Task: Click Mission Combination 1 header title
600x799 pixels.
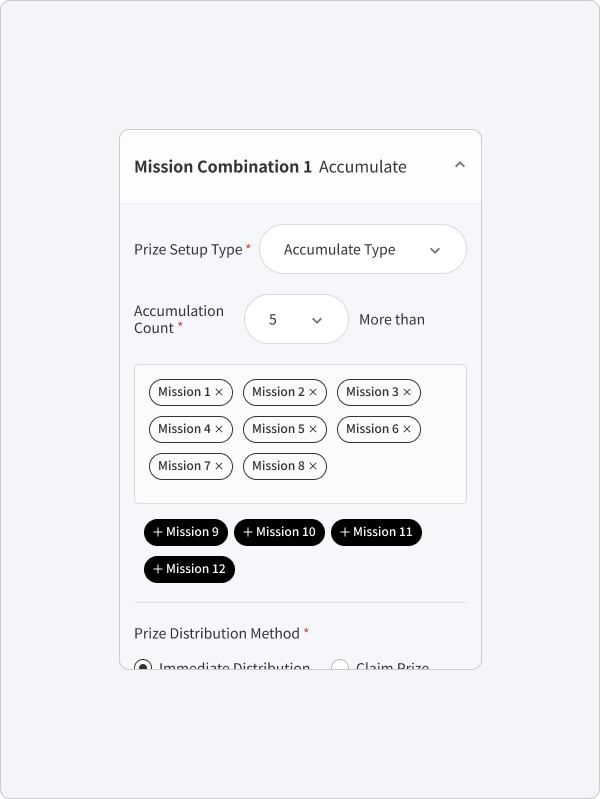Action: tap(223, 167)
